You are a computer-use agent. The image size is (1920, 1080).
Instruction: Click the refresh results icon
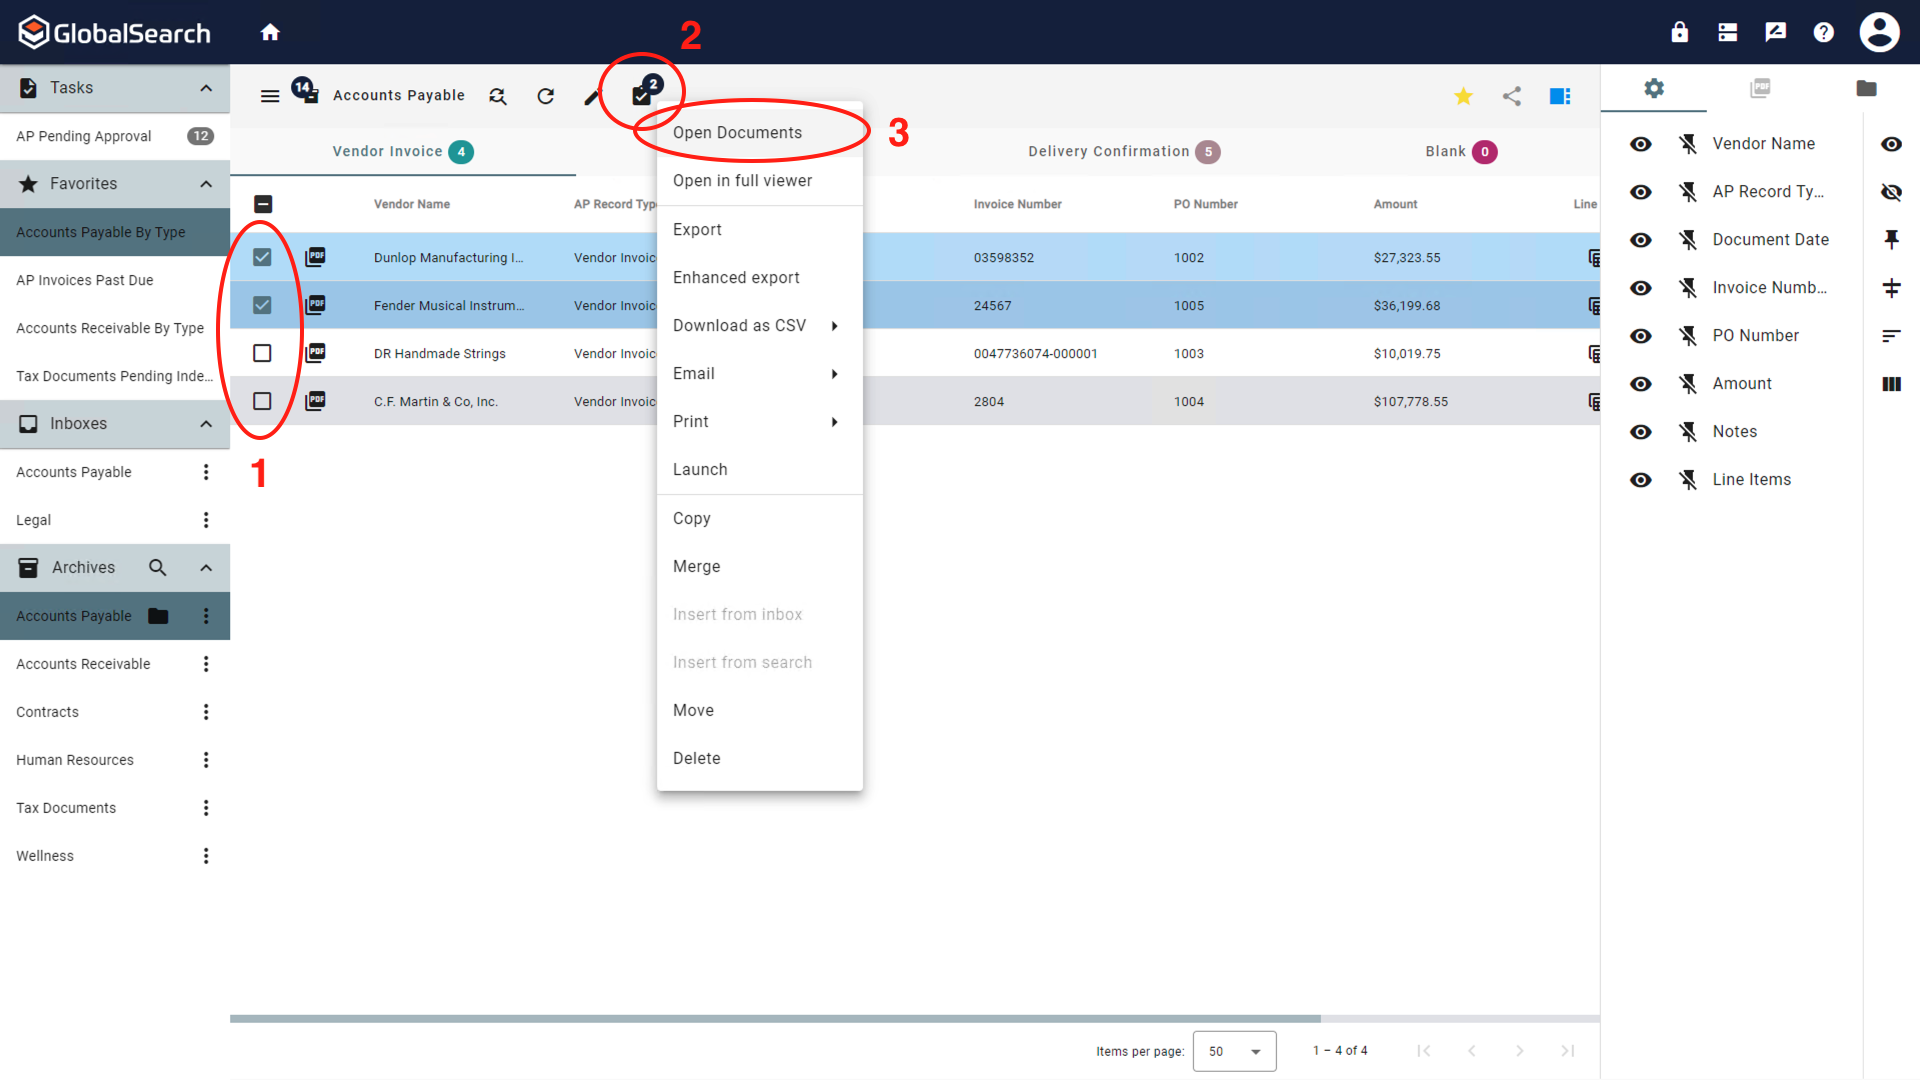(546, 96)
